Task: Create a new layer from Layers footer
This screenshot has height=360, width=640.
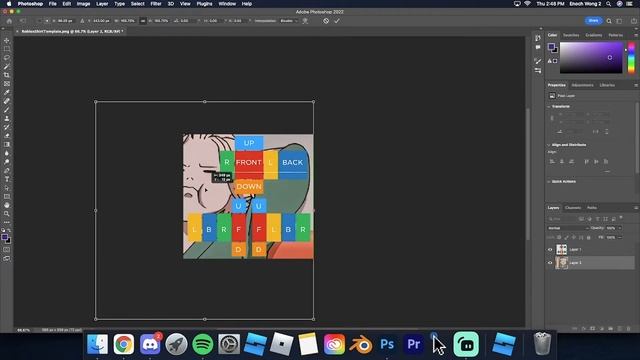Action: pyautogui.click(x=619, y=328)
